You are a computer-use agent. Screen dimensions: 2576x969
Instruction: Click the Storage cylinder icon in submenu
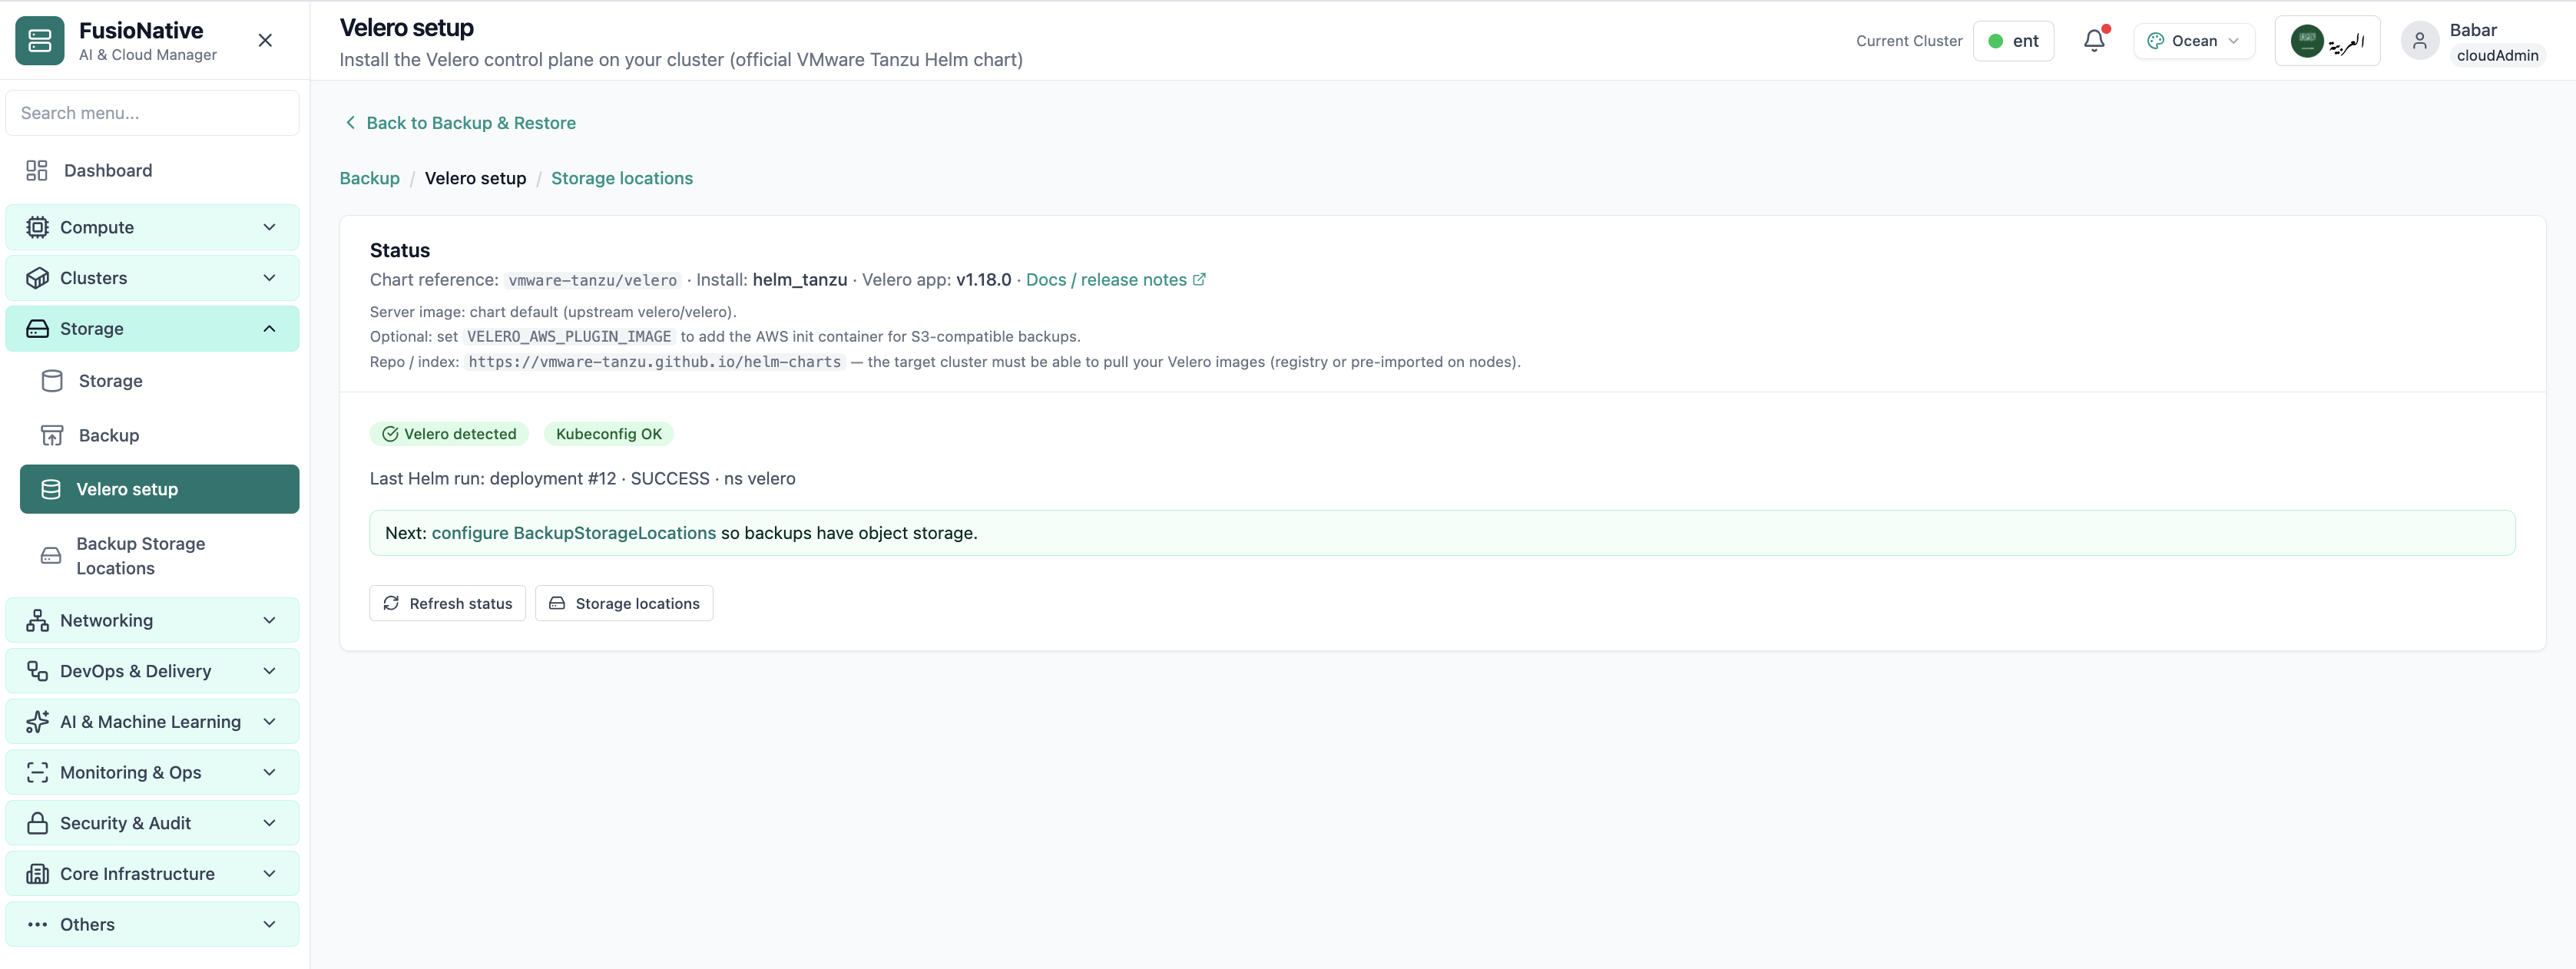pyautogui.click(x=52, y=381)
